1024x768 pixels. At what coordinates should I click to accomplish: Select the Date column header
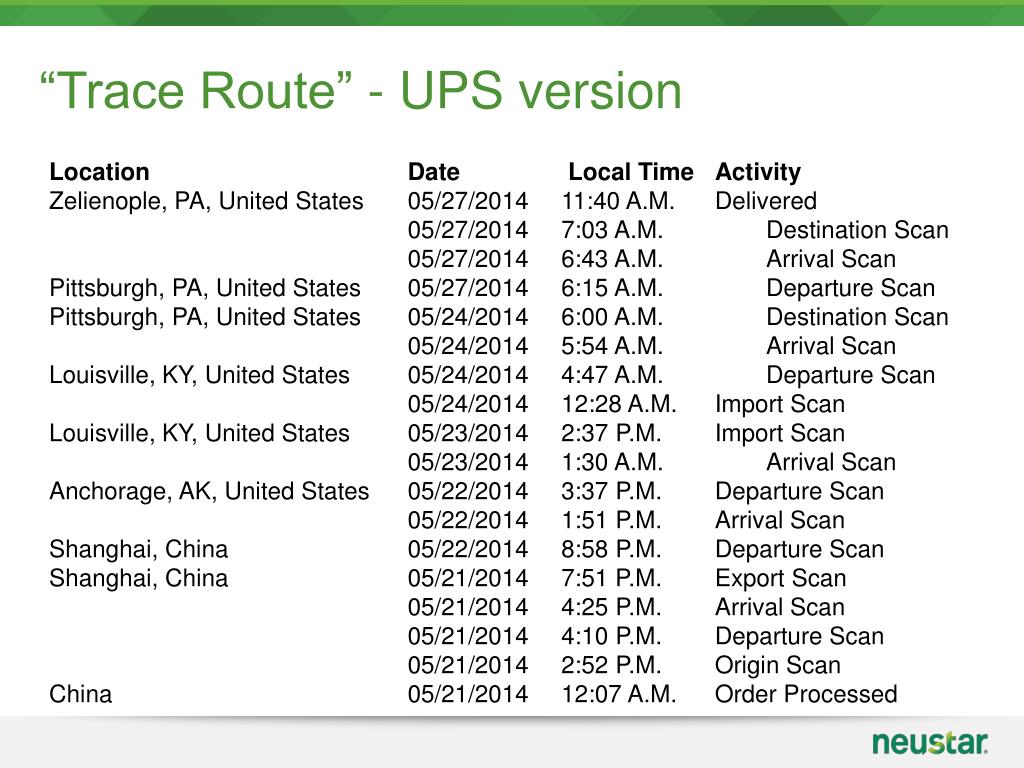tap(434, 172)
